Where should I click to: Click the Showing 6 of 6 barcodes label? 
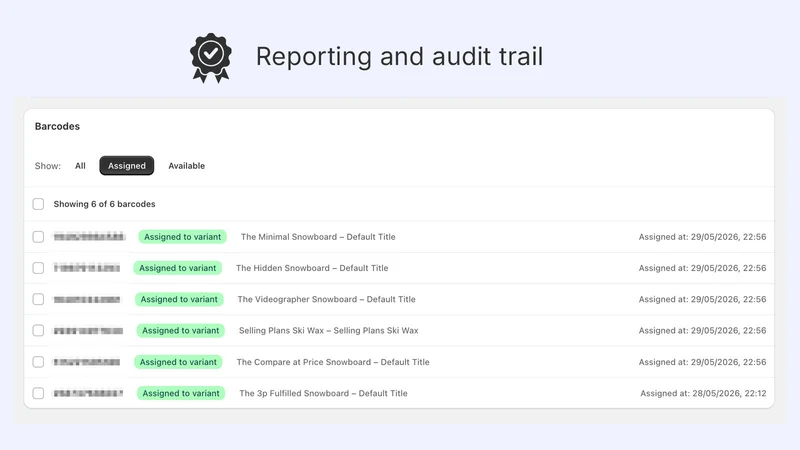click(104, 204)
